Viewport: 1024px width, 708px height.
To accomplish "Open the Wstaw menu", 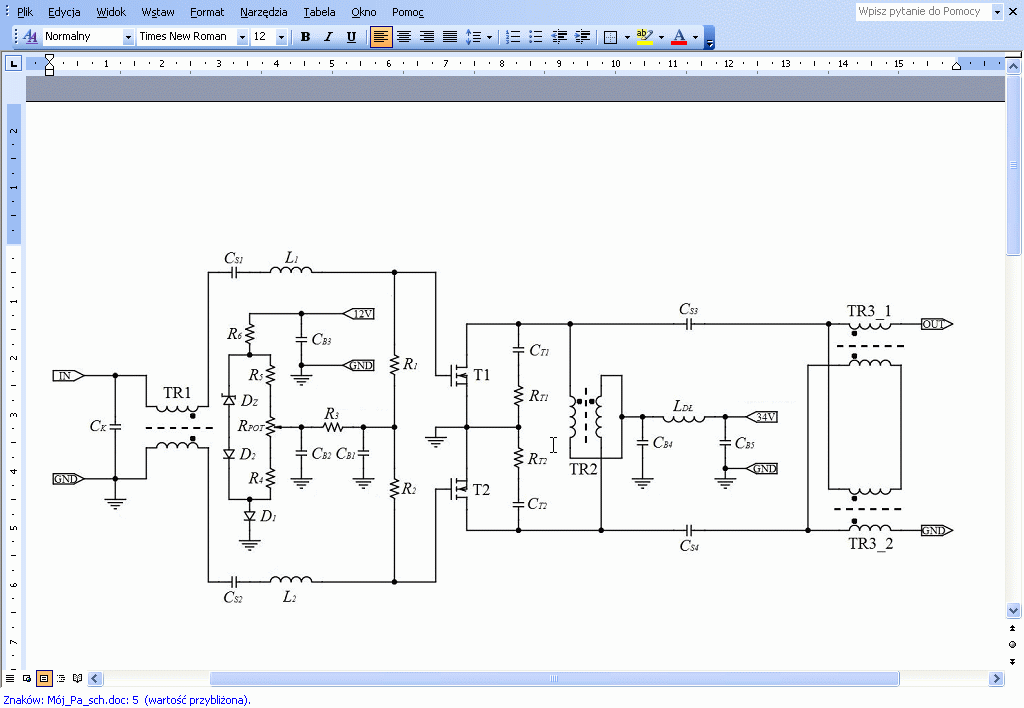I will click(158, 12).
